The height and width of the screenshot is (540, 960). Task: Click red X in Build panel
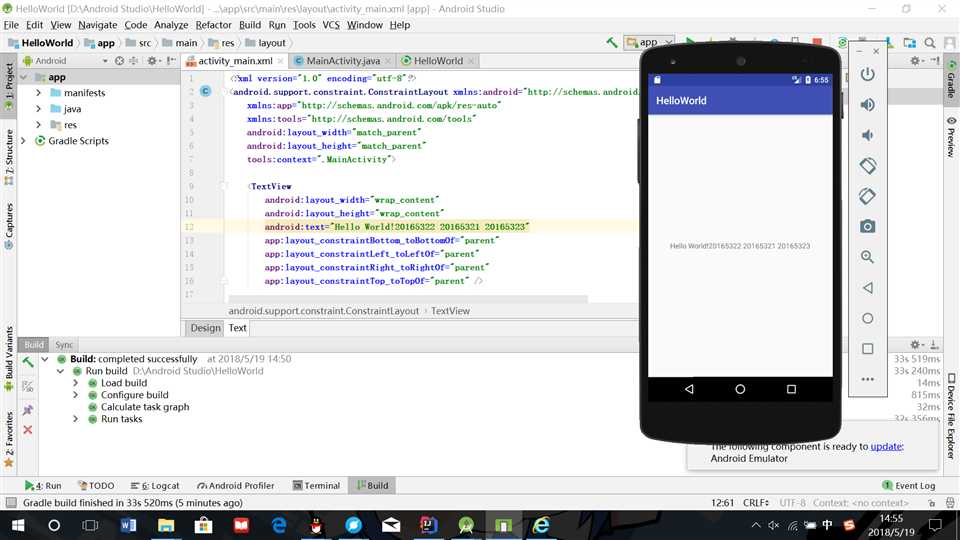coord(28,430)
